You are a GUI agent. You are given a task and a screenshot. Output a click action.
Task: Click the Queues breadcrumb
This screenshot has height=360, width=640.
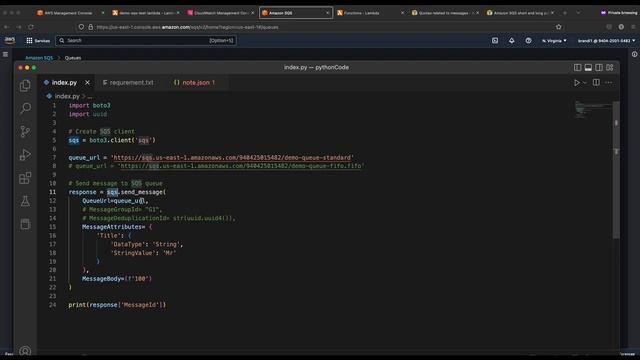(73, 58)
